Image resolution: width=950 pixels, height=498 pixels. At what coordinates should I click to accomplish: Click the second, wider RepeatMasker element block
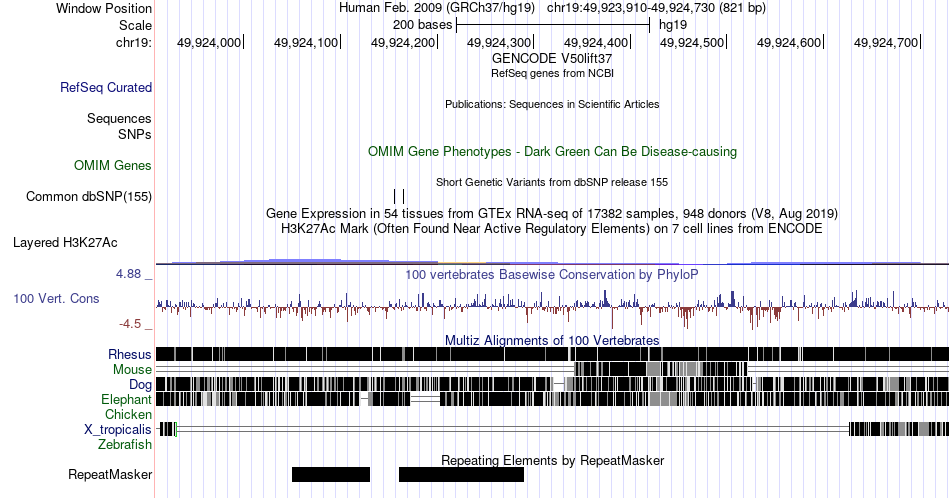[x=461, y=474]
